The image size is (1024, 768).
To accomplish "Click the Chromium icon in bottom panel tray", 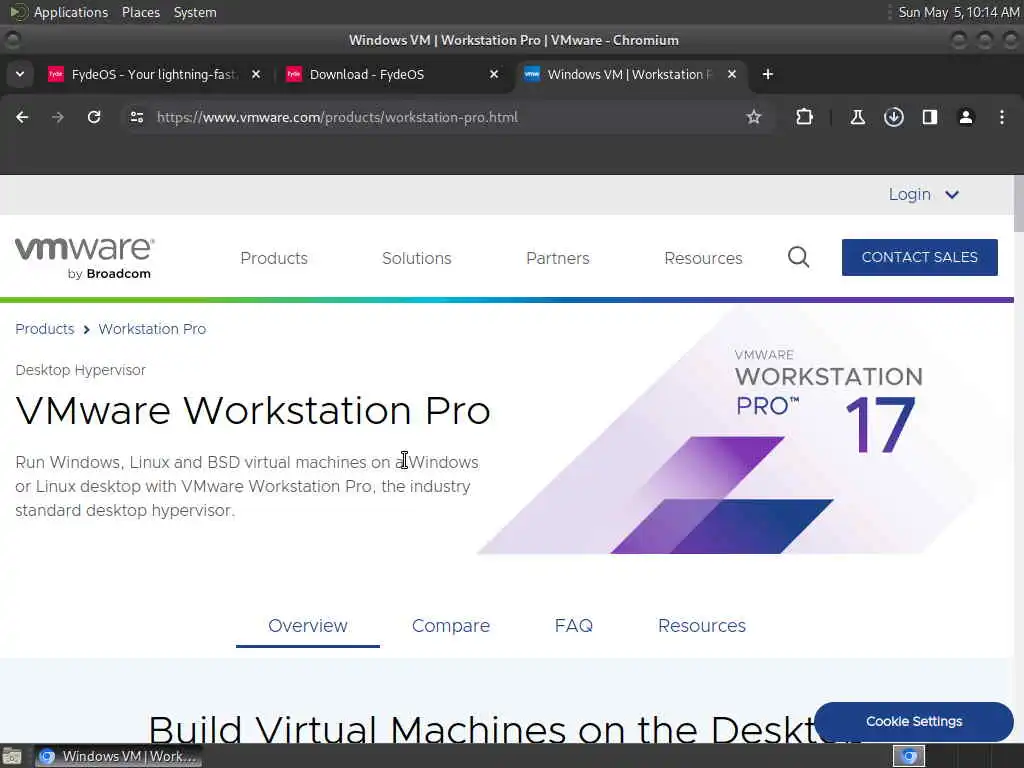I will [x=909, y=756].
